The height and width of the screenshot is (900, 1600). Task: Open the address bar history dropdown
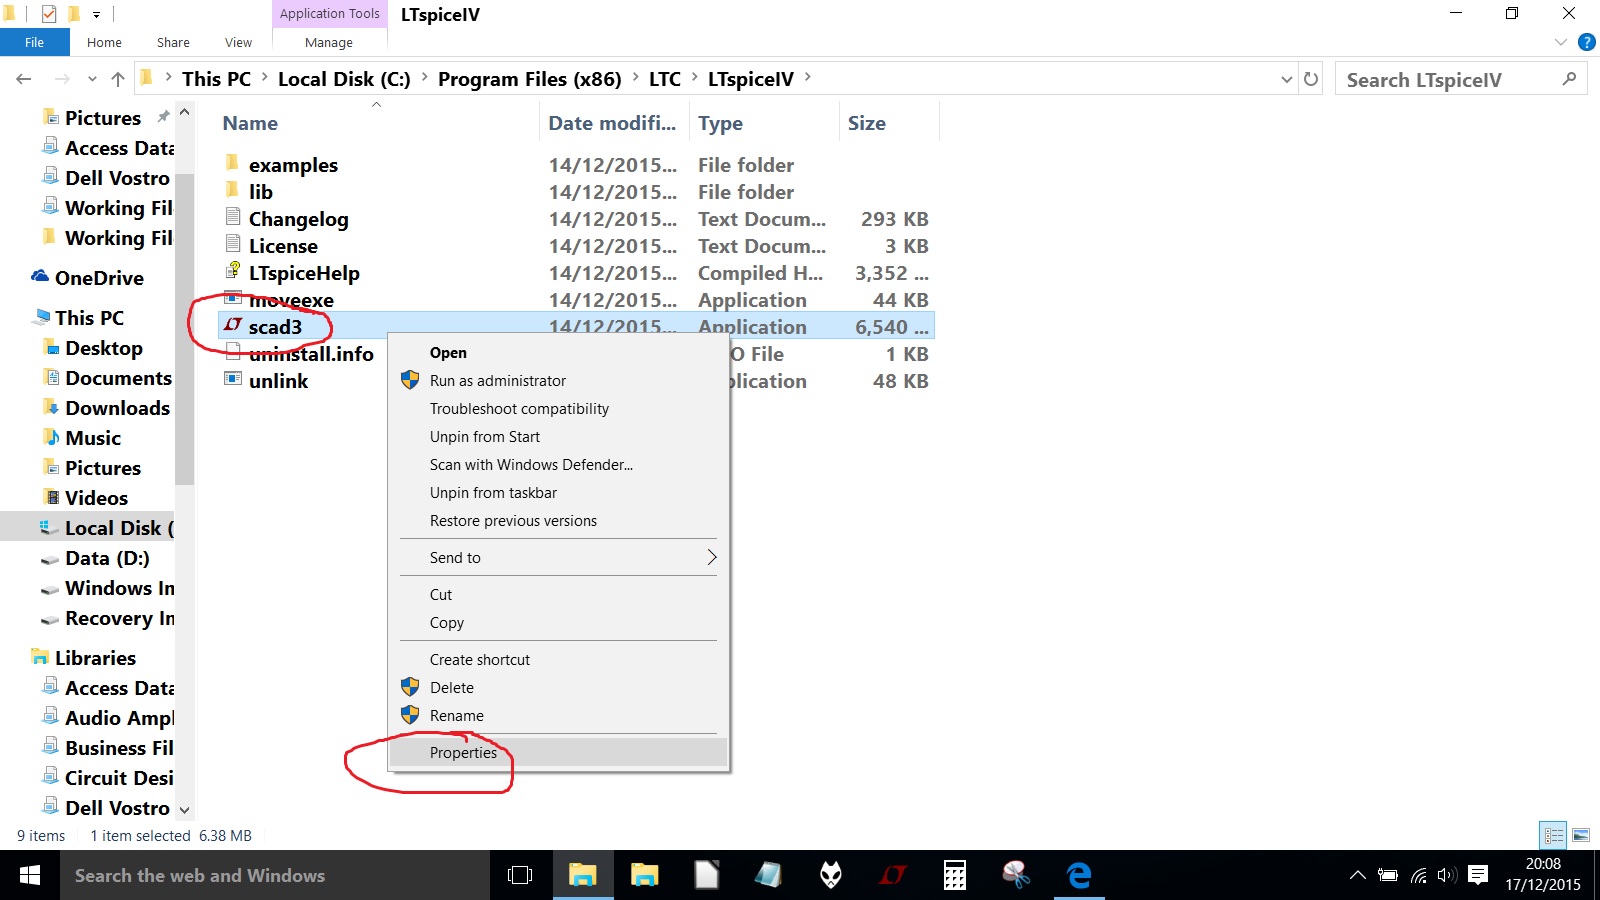[1286, 79]
